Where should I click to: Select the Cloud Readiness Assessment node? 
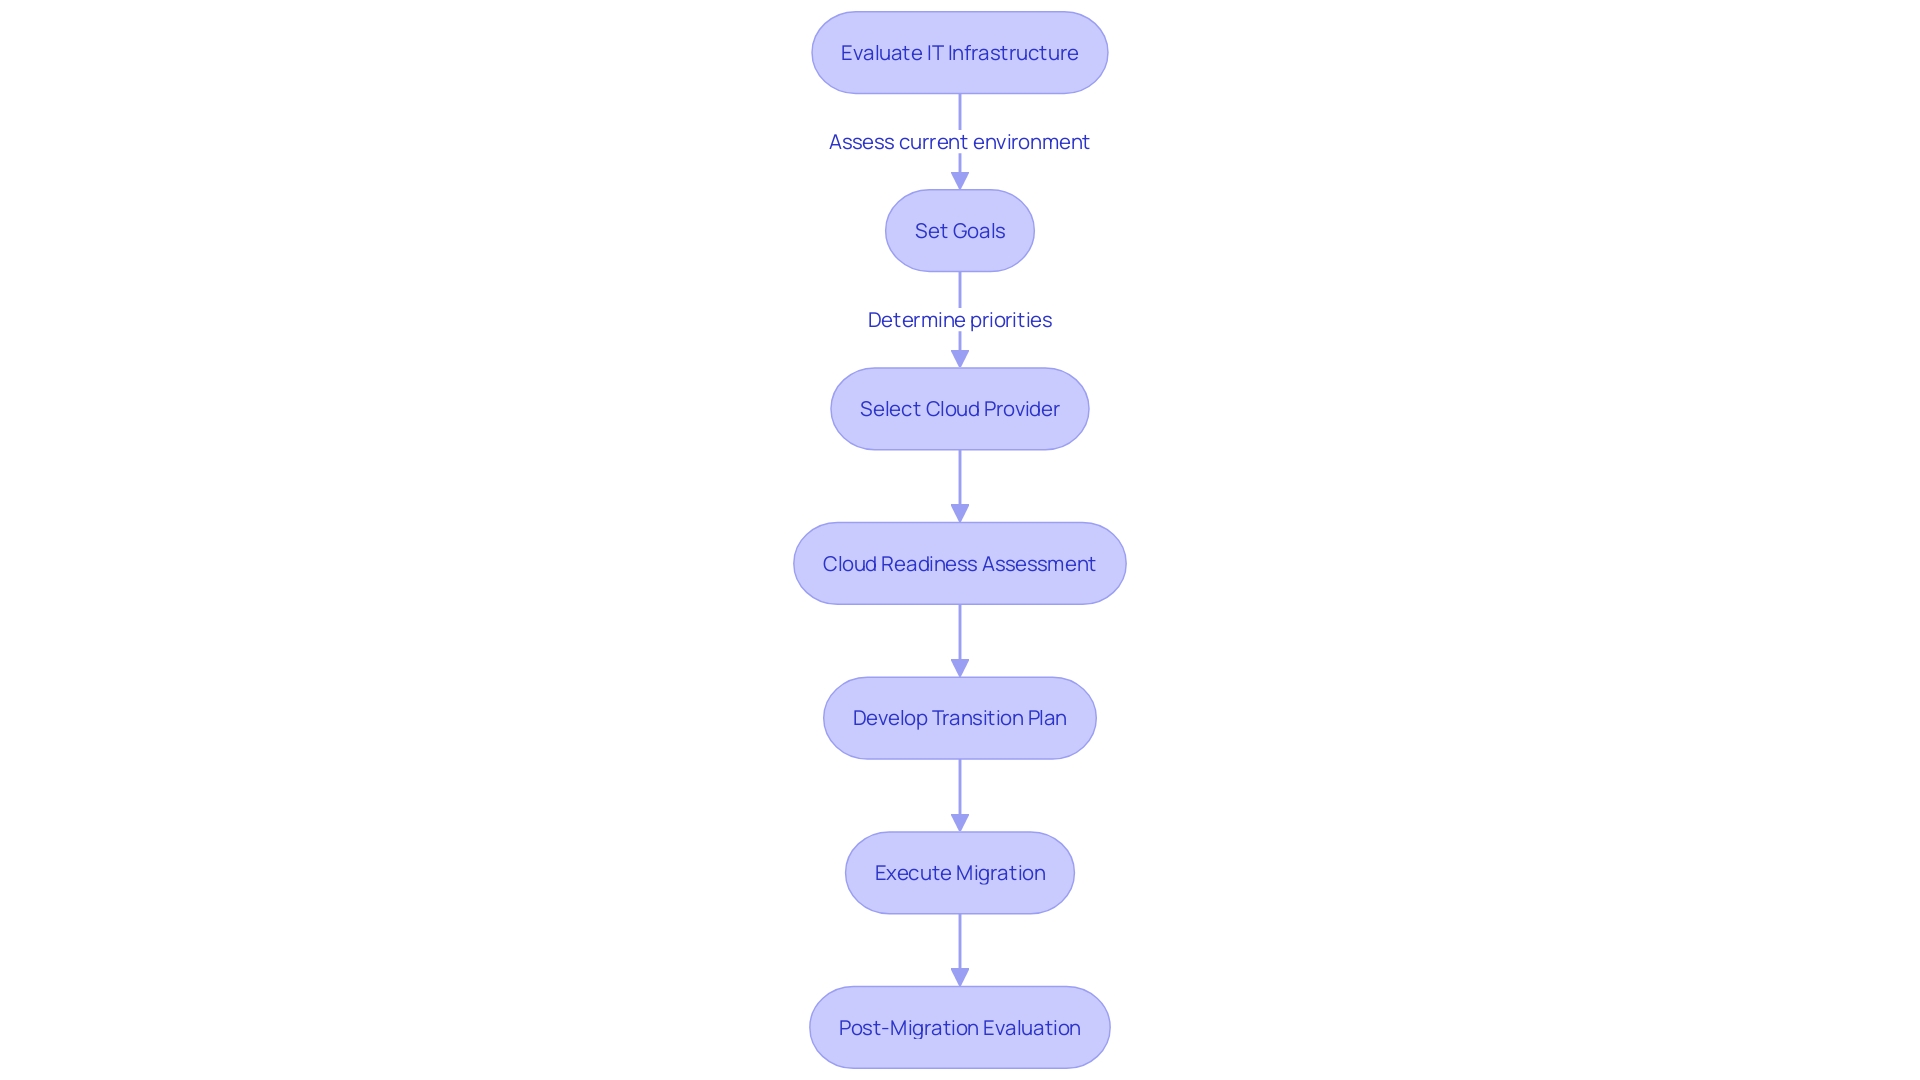point(960,563)
